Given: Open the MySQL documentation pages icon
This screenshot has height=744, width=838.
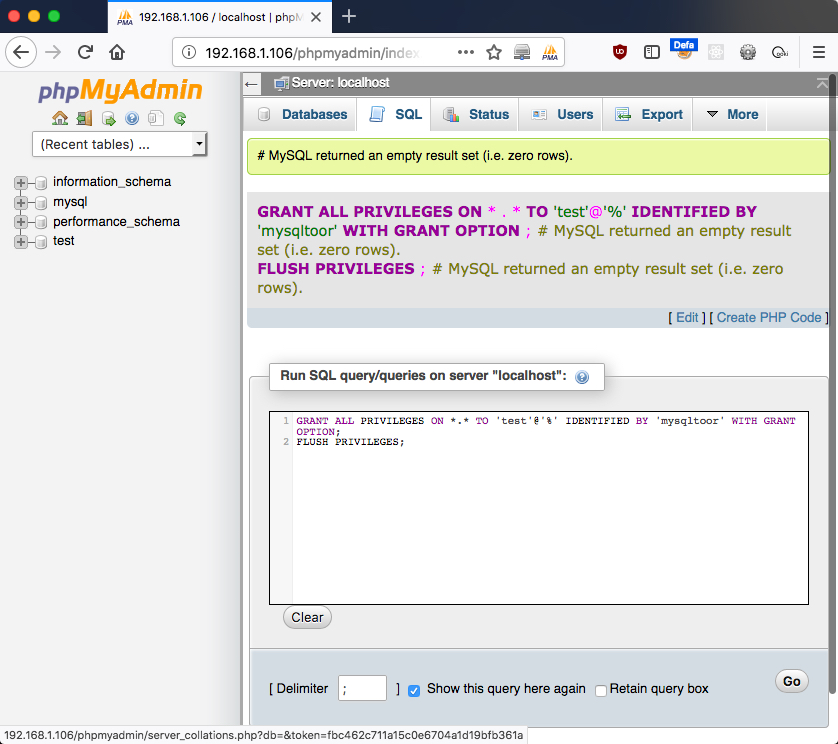Looking at the screenshot, I should coord(156,118).
